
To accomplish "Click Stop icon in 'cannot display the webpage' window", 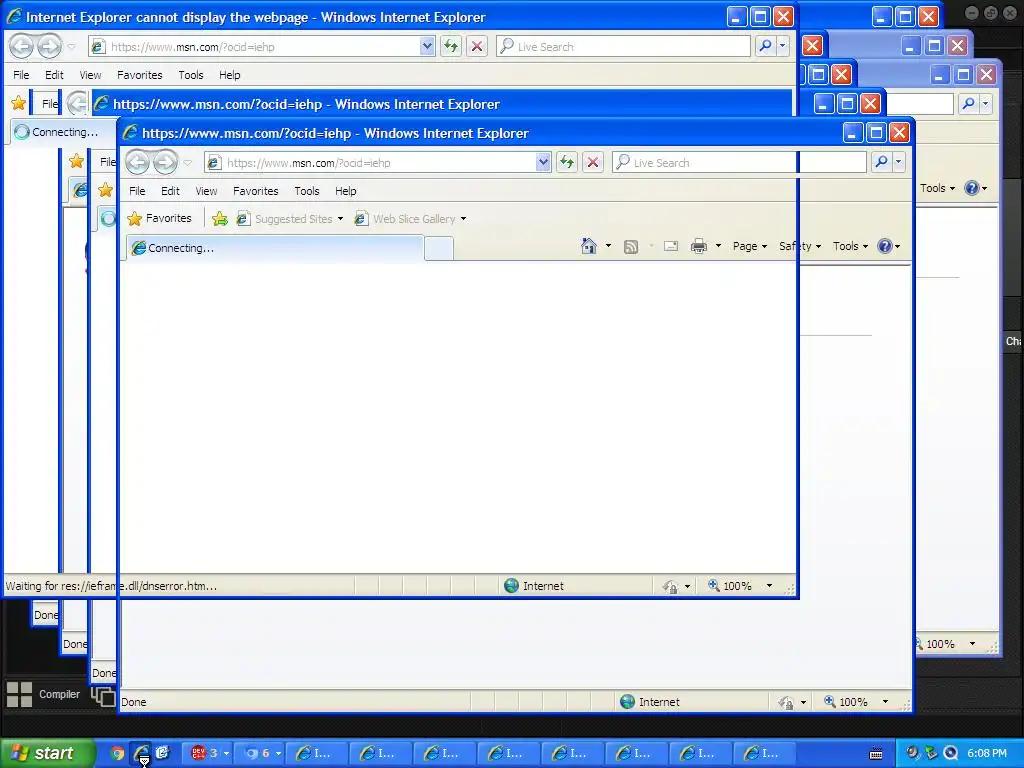I will (477, 46).
